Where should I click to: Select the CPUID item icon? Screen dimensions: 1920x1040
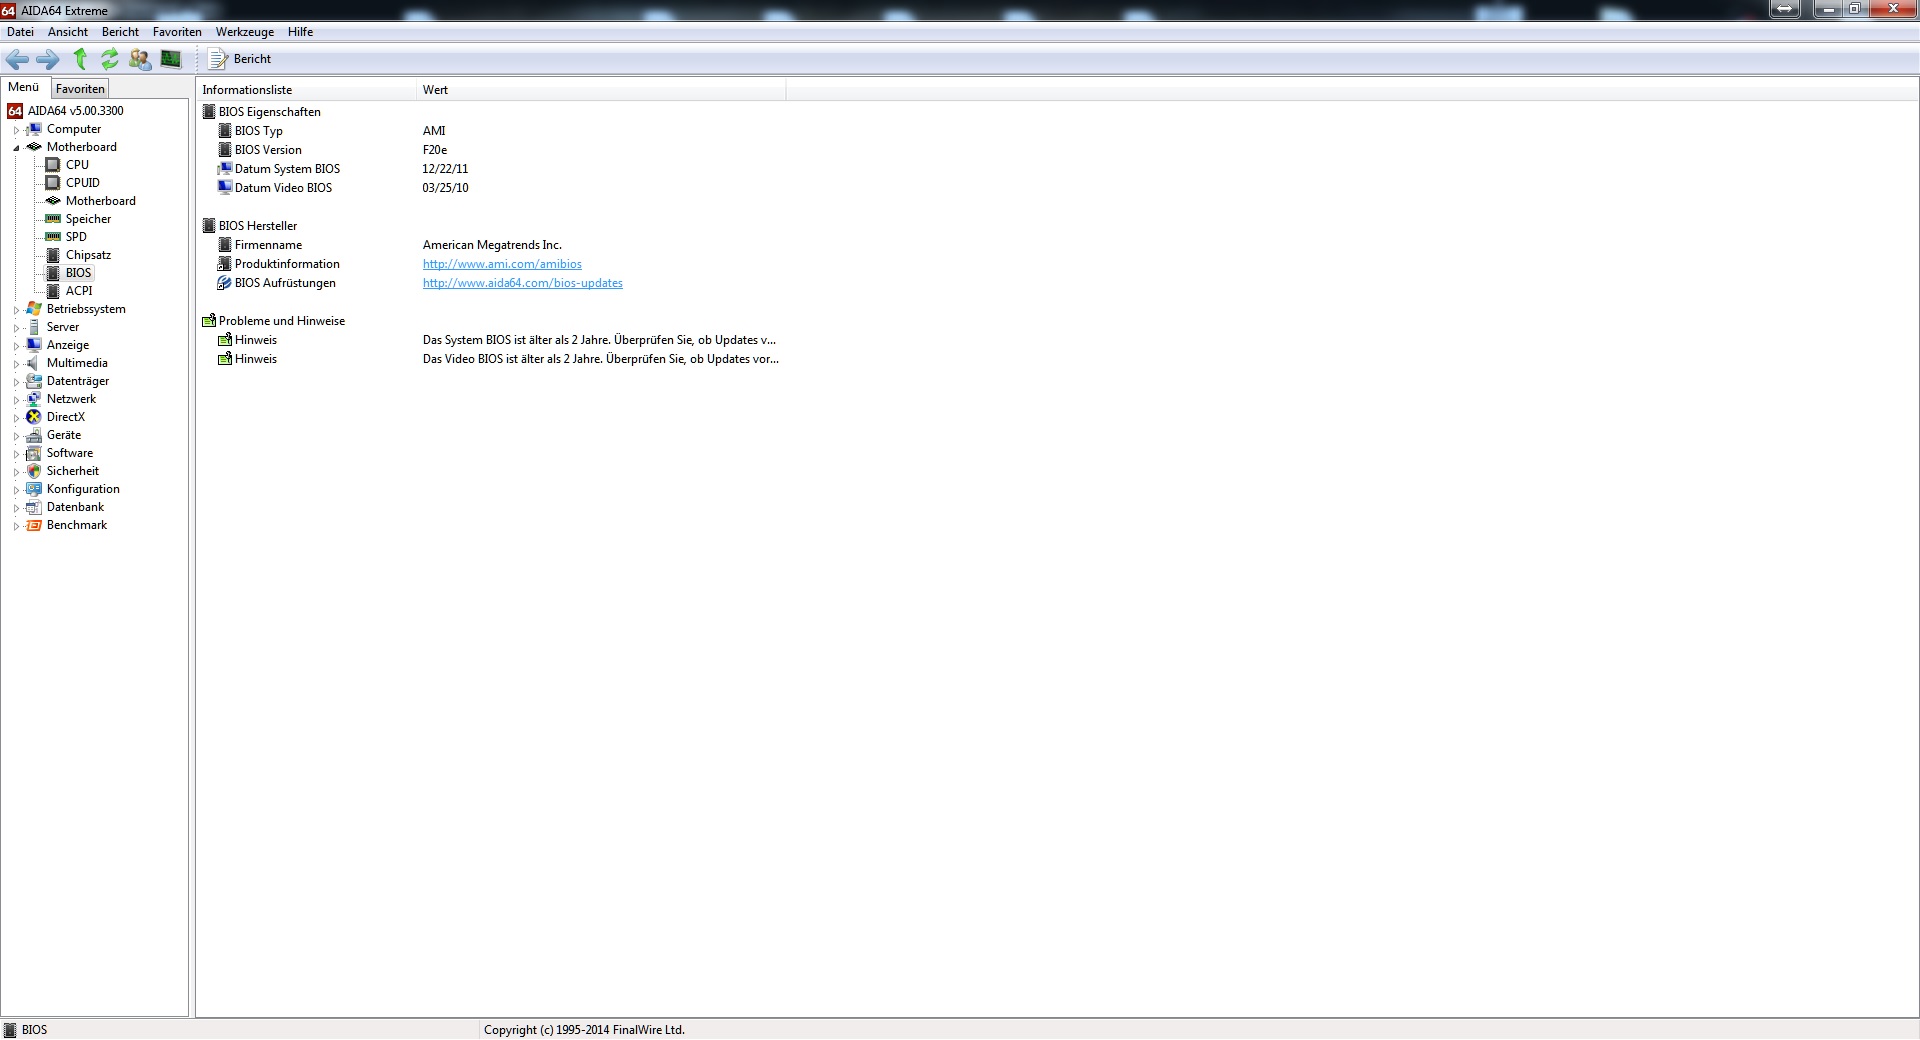click(53, 183)
